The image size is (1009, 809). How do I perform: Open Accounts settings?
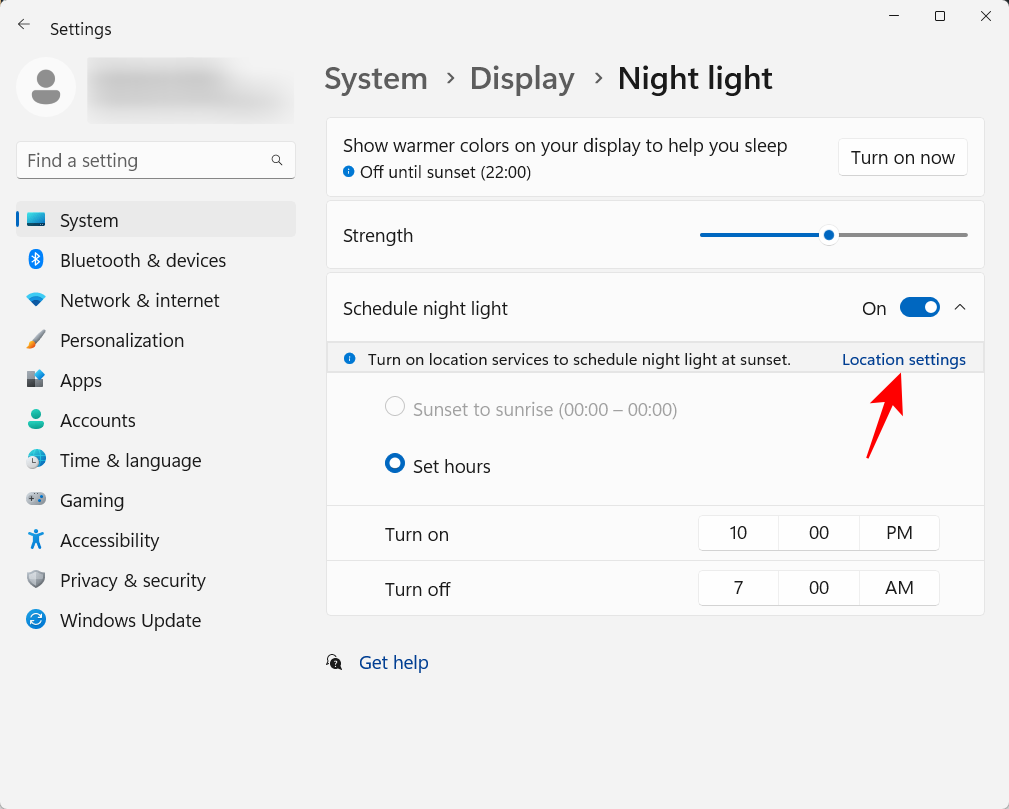pos(95,420)
